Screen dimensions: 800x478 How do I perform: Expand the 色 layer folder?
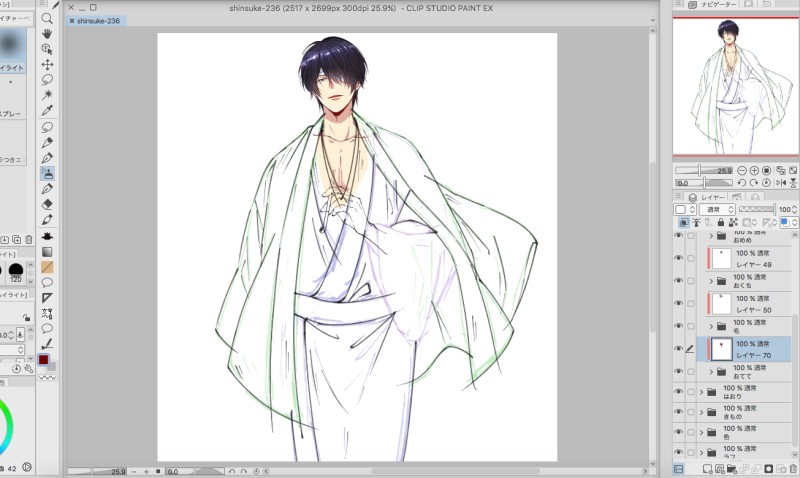pos(702,433)
